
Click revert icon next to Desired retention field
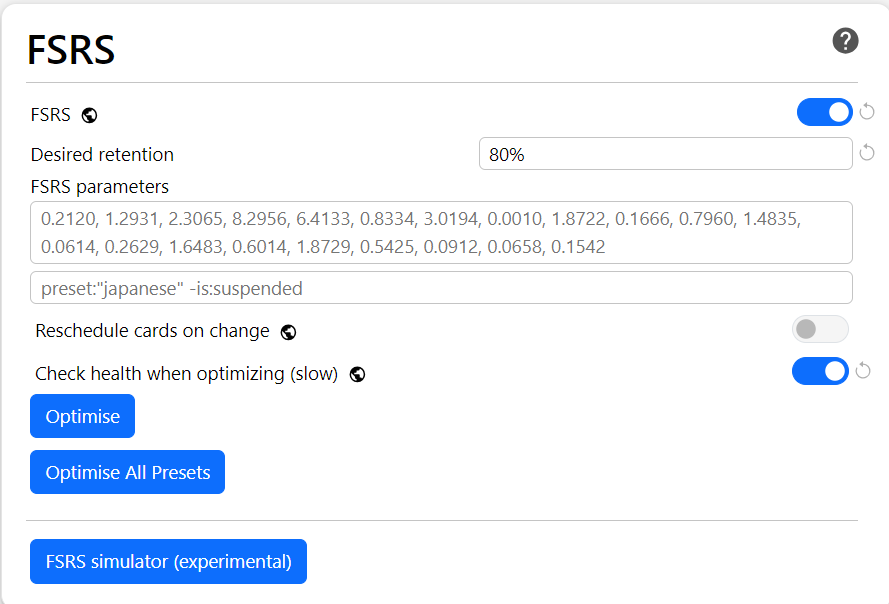tap(867, 153)
